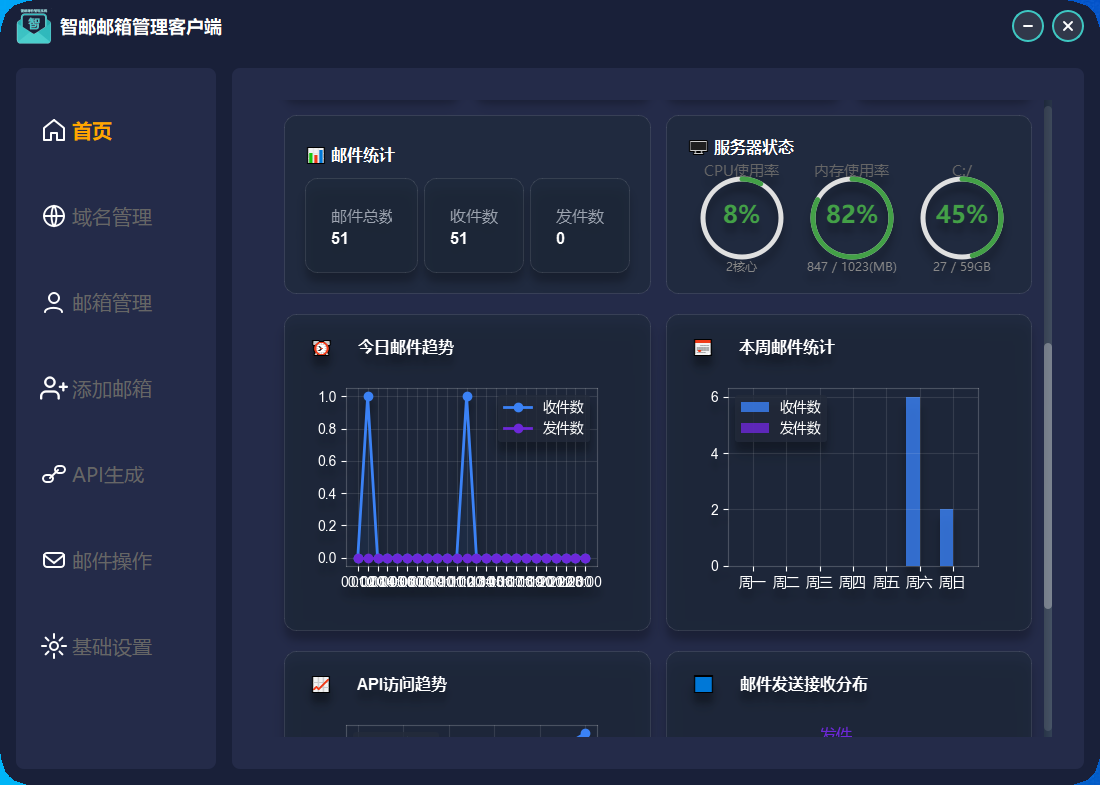Image resolution: width=1100 pixels, height=785 pixels.
Task: Click the 周六 bar in weekly chart
Action: pyautogui.click(x=913, y=481)
